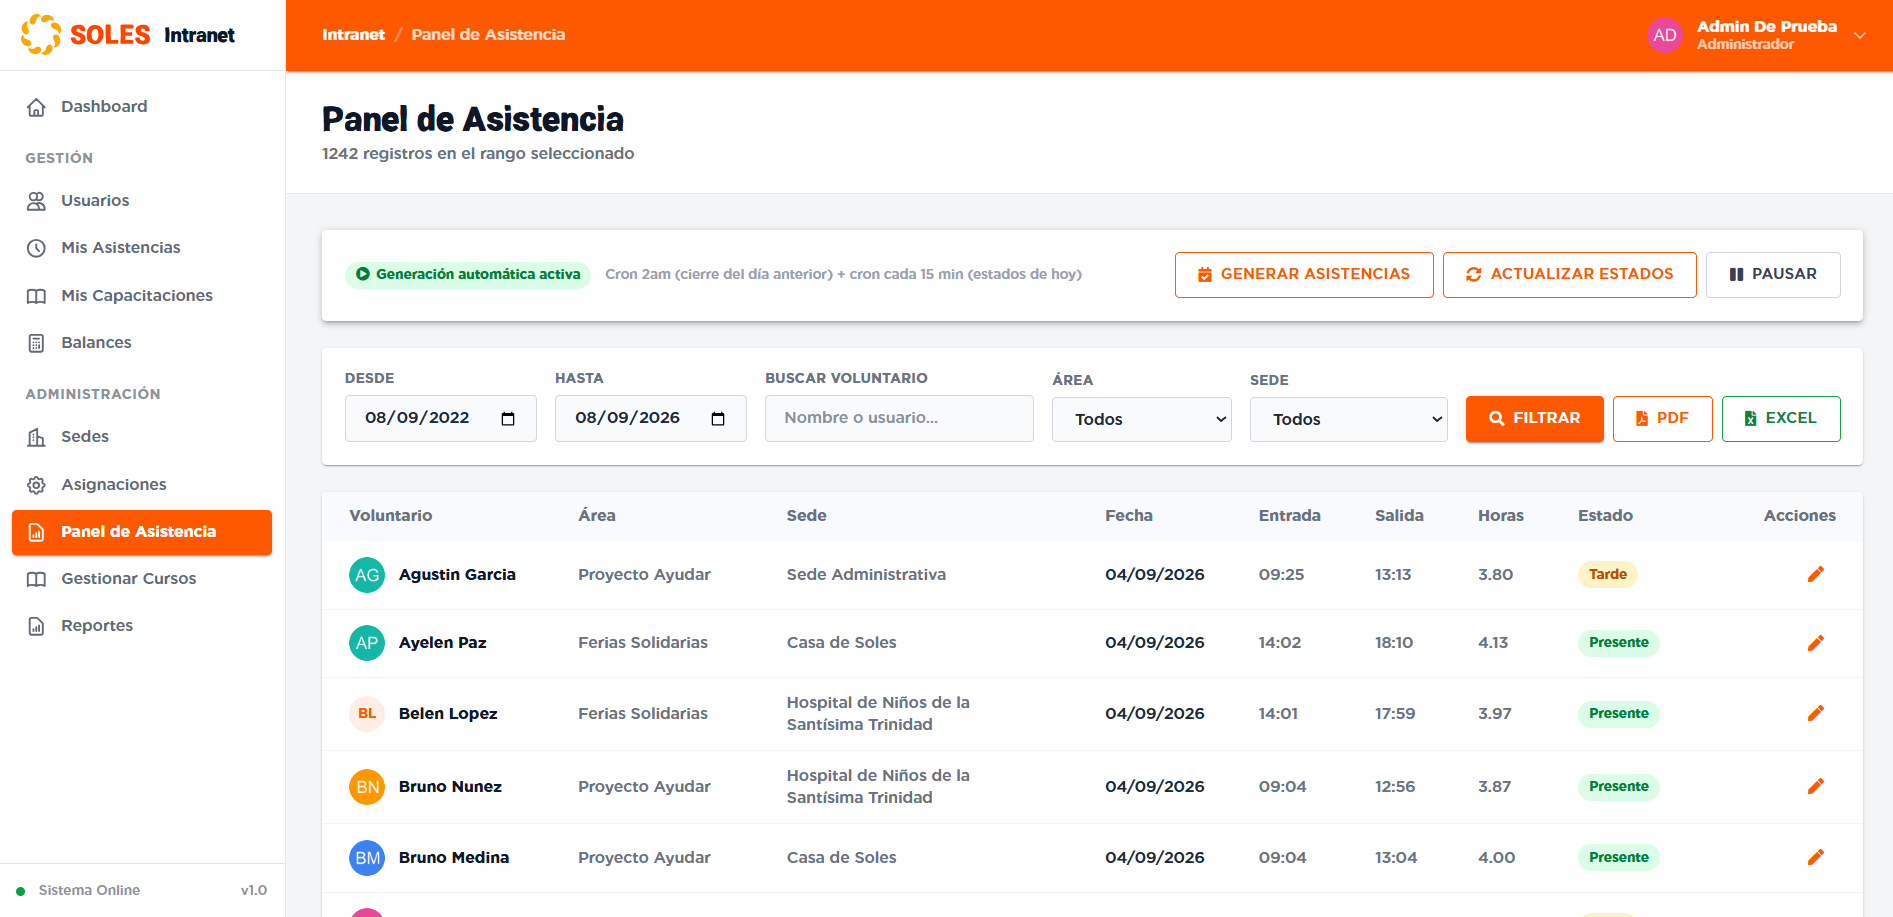Screen dimensions: 1893x917
Task: Click the Tarde status badge for Agustin Garcia
Action: click(x=1608, y=575)
